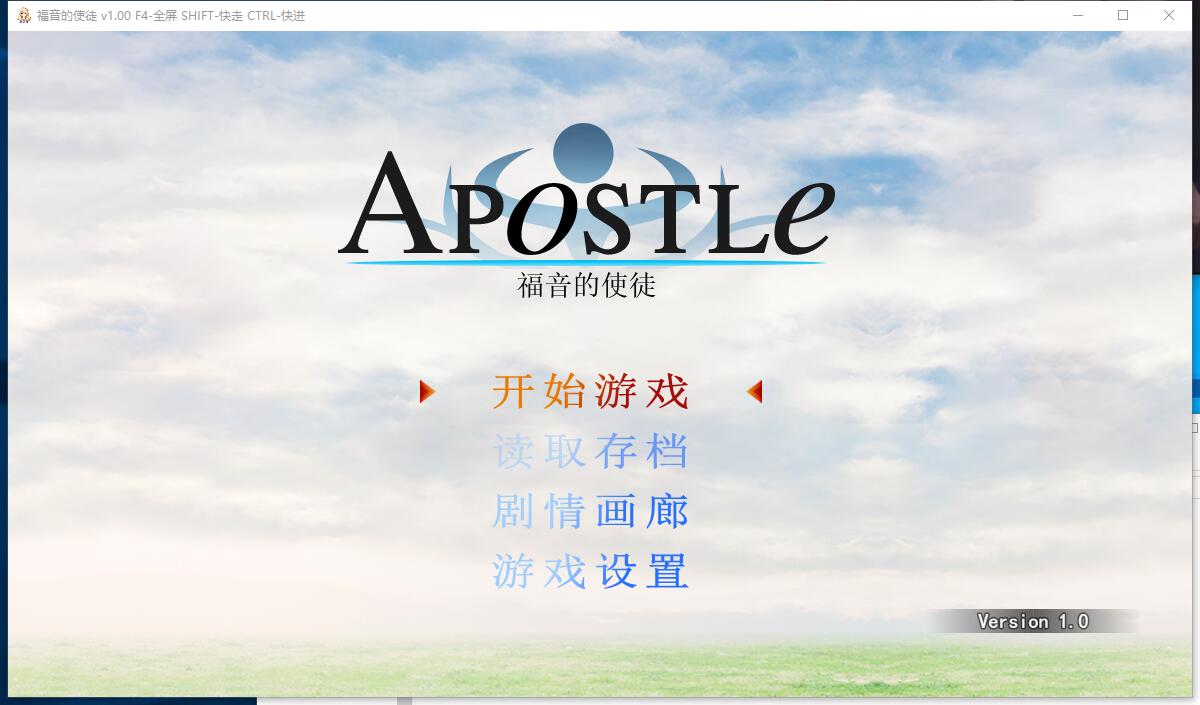Close the Apostle game window
Image resolution: width=1200 pixels, height=705 pixels.
(1168, 16)
